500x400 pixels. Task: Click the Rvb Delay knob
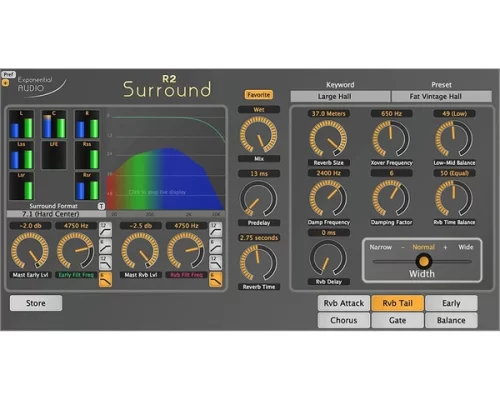coord(328,258)
